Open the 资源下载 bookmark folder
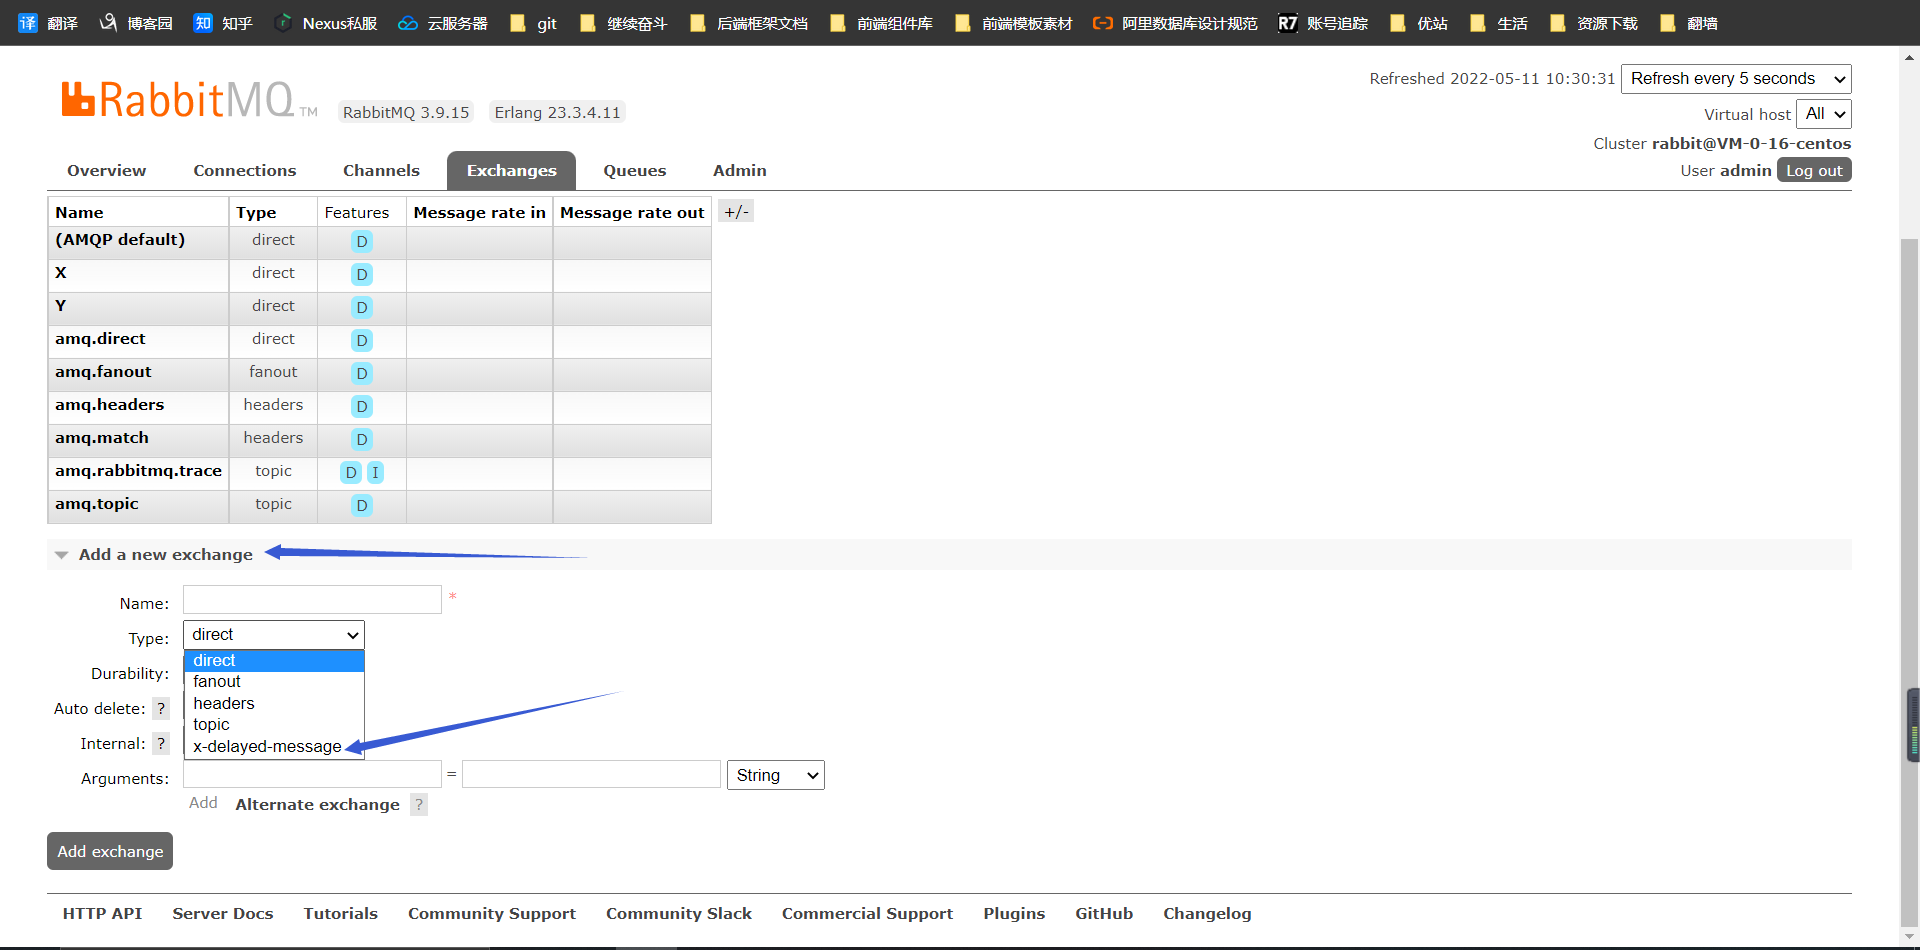1920x950 pixels. click(1593, 23)
